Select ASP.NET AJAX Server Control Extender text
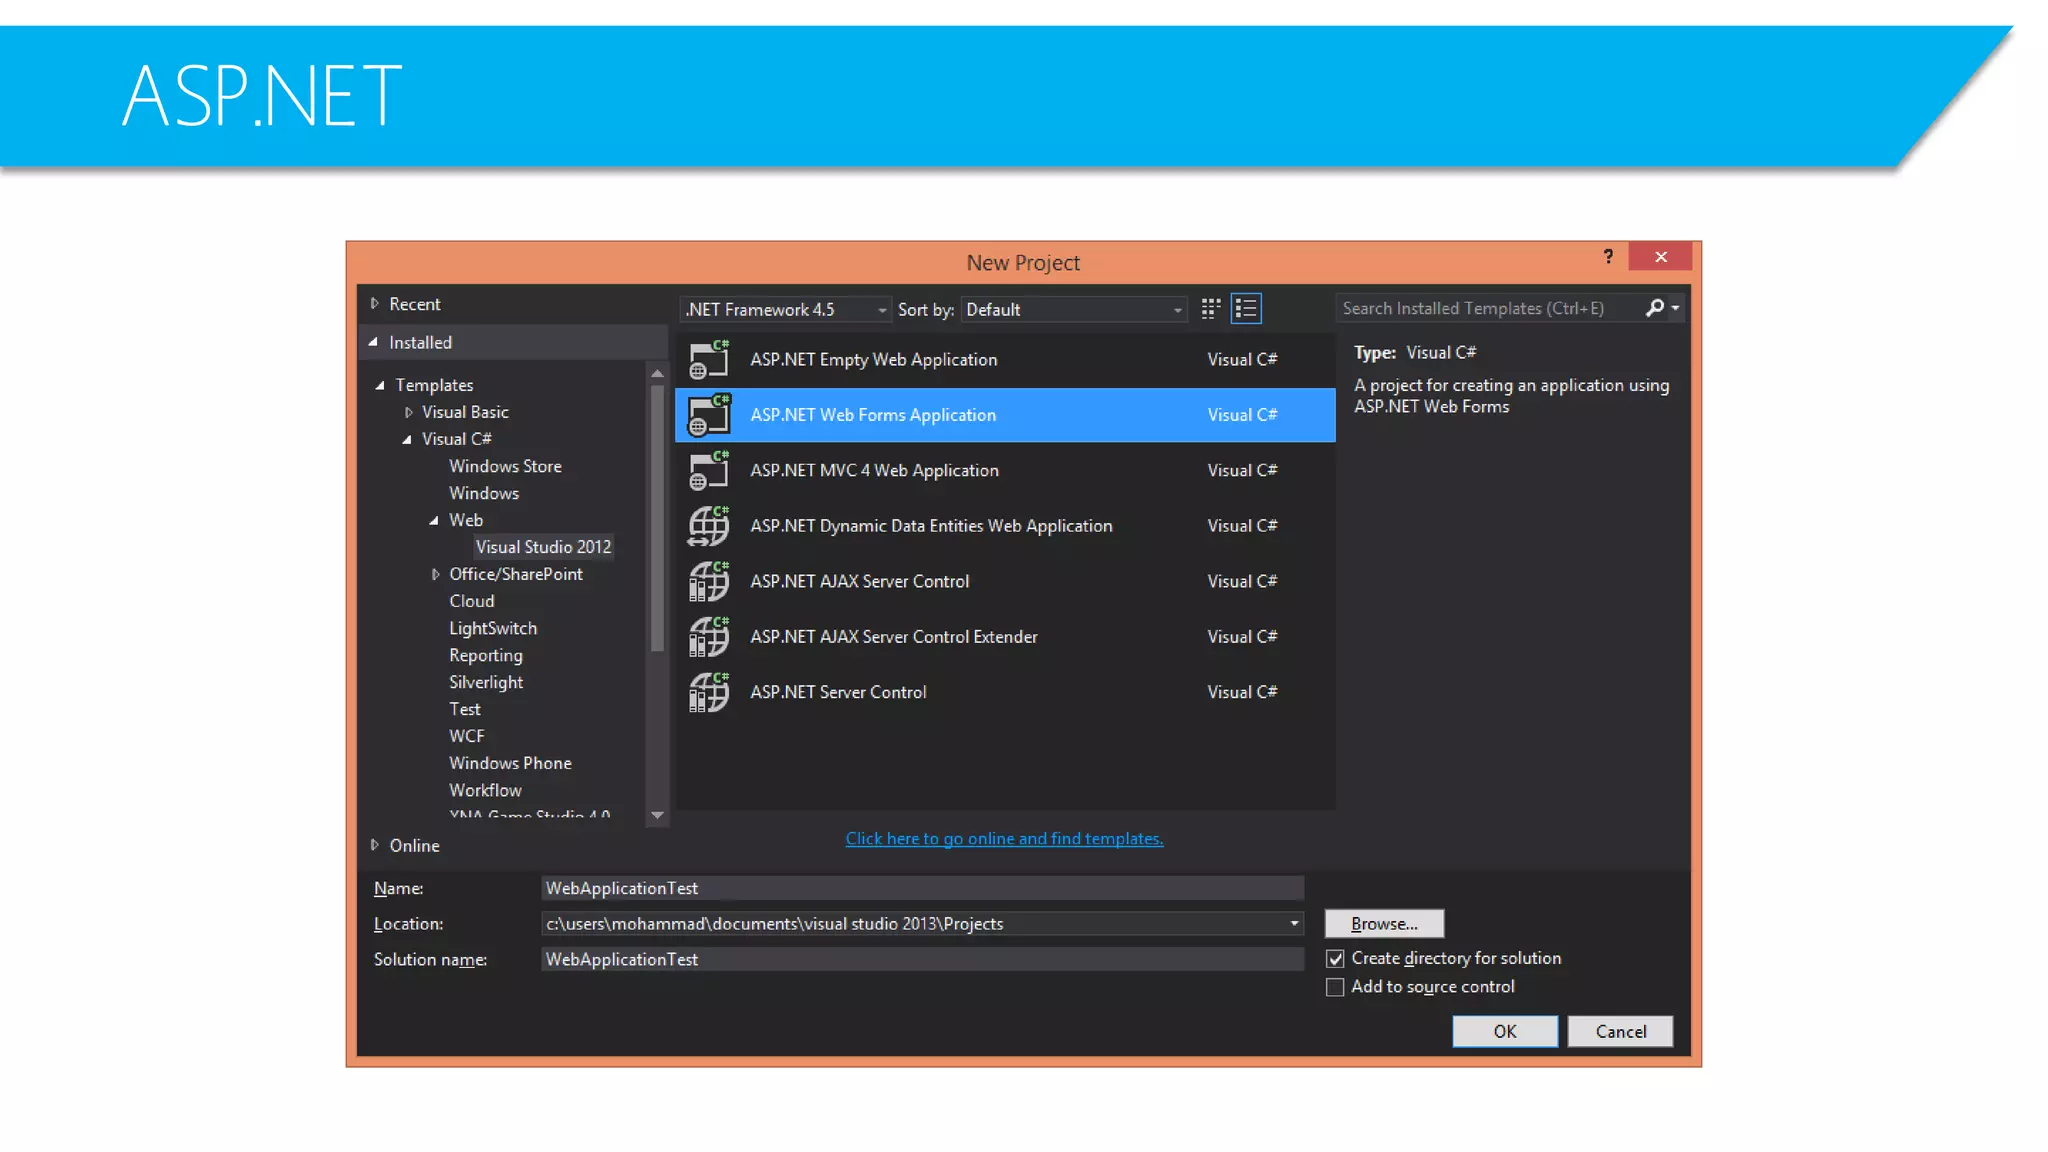Screen dimensions: 2048x1152 click(893, 637)
